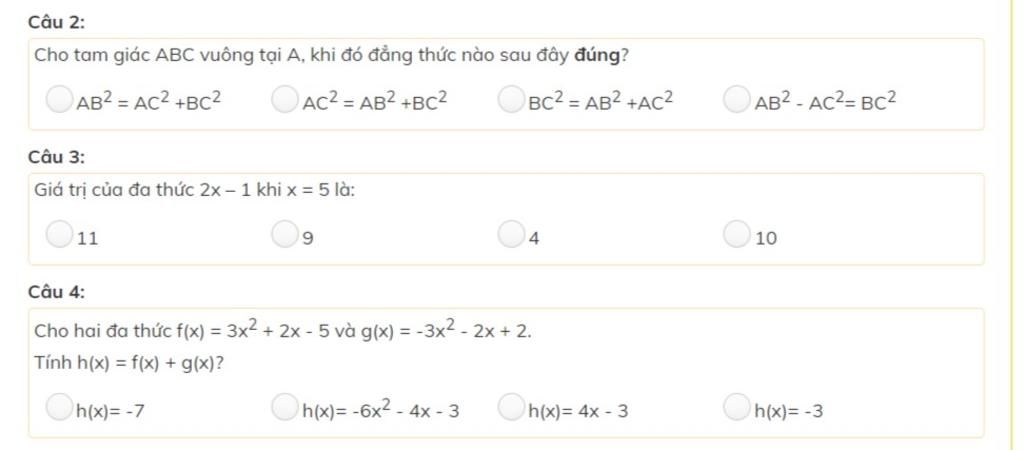
Task: Click the f(x) and g(x) polynomial statement
Action: coord(283,330)
